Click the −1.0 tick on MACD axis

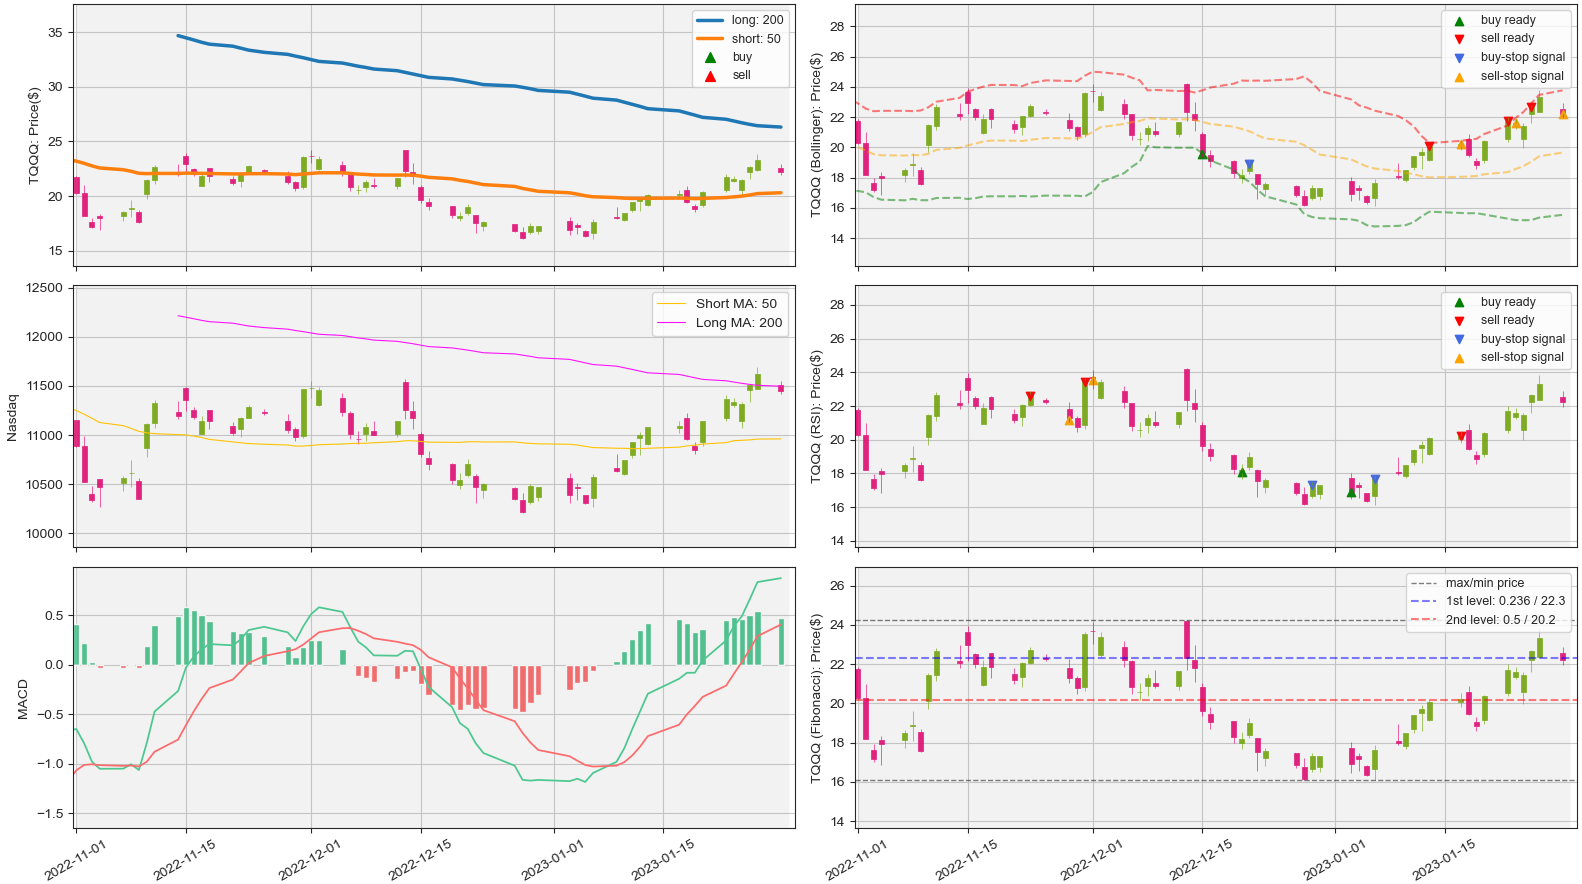pos(48,764)
